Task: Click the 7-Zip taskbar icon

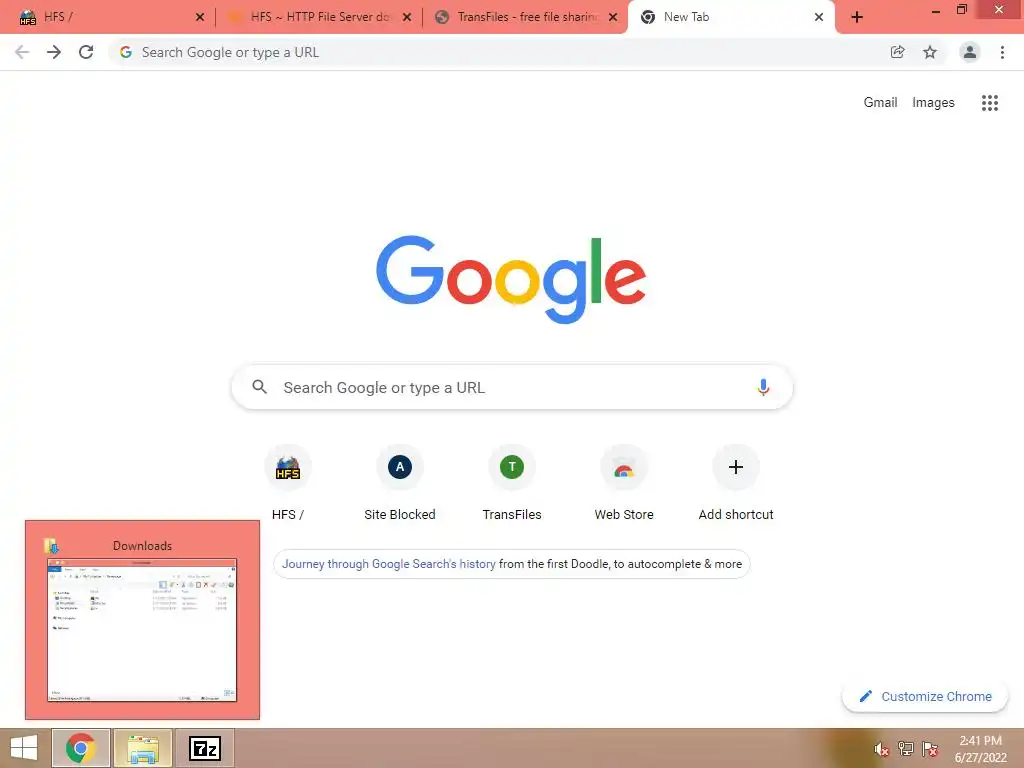Action: coord(205,748)
